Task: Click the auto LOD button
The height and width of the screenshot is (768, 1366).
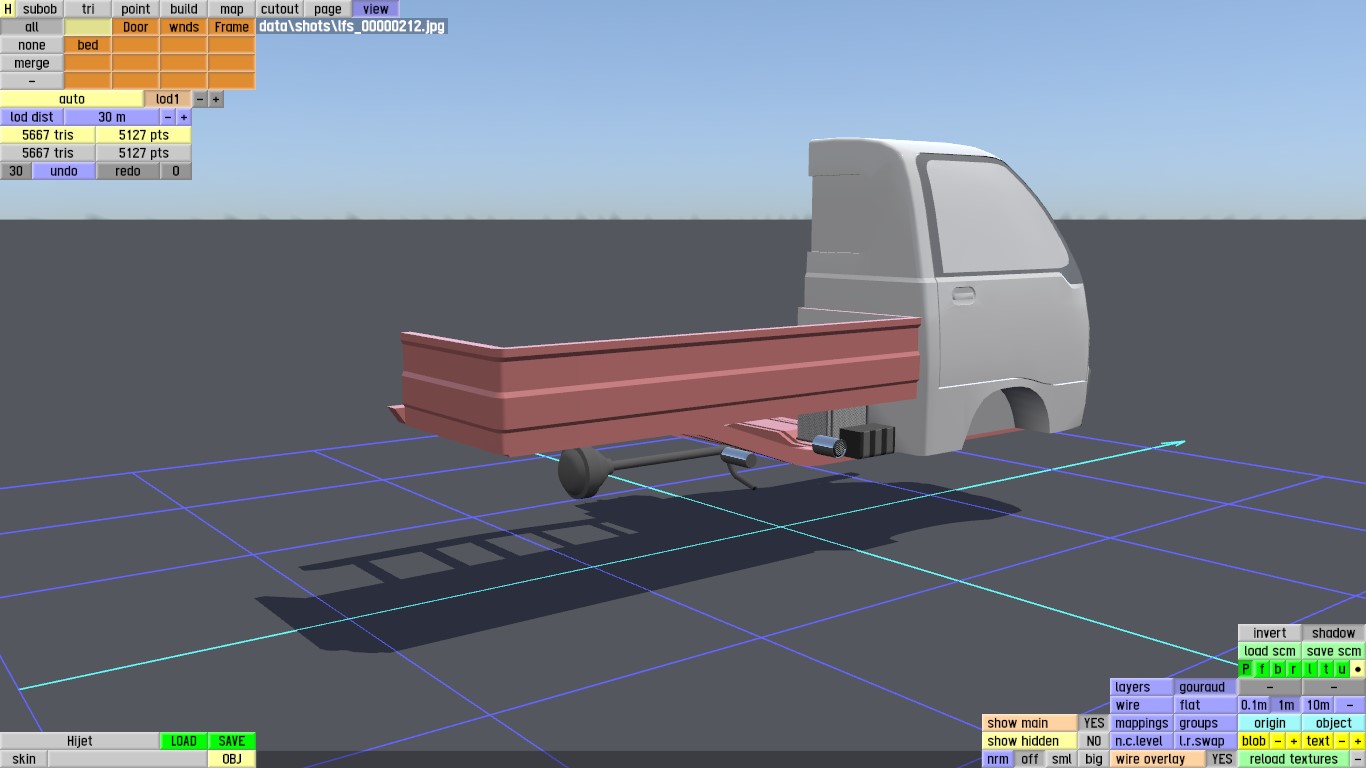Action: 72,99
